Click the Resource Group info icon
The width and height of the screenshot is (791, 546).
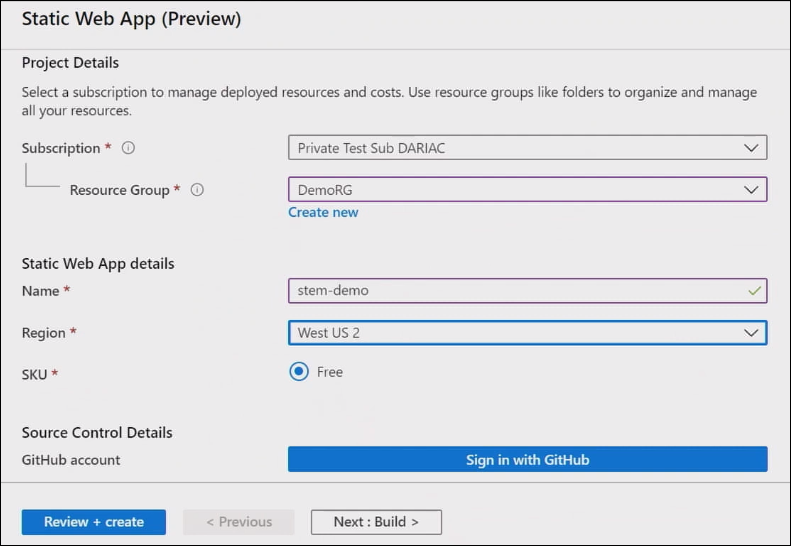[197, 190]
